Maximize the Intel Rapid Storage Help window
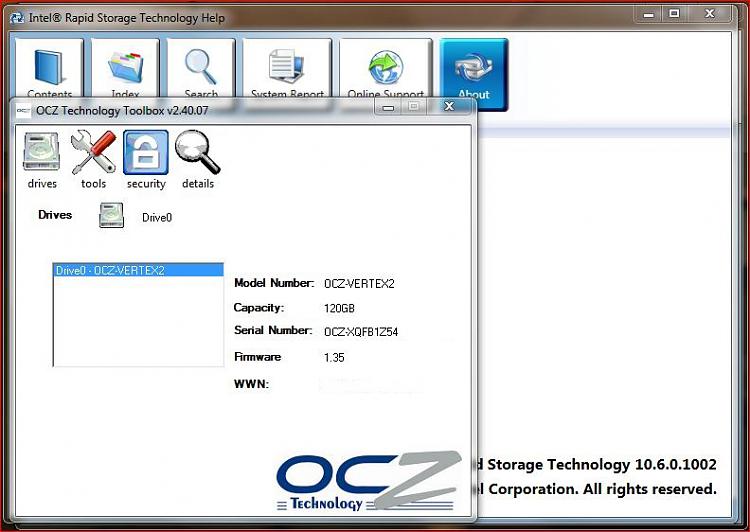The width and height of the screenshot is (750, 532). click(674, 14)
